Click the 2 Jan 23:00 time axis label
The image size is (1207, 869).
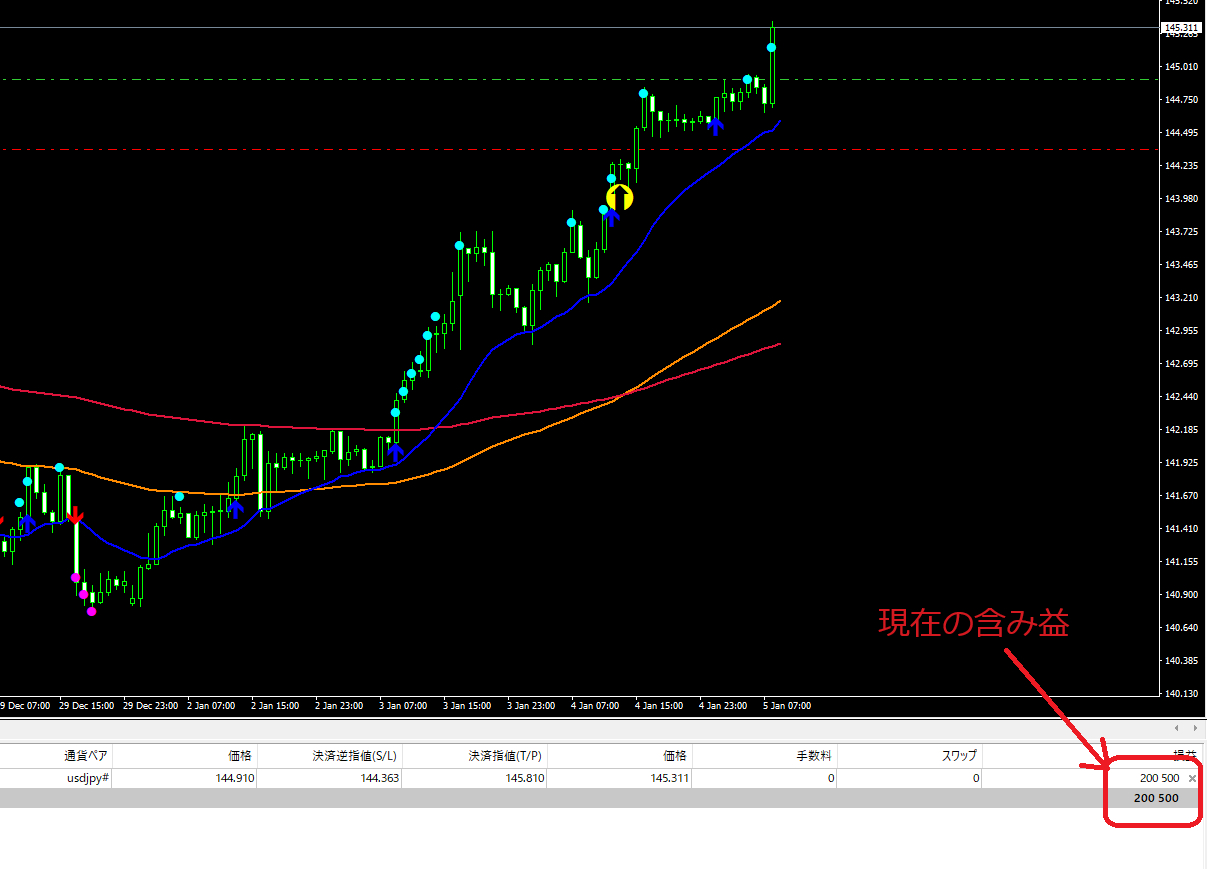pyautogui.click(x=339, y=706)
